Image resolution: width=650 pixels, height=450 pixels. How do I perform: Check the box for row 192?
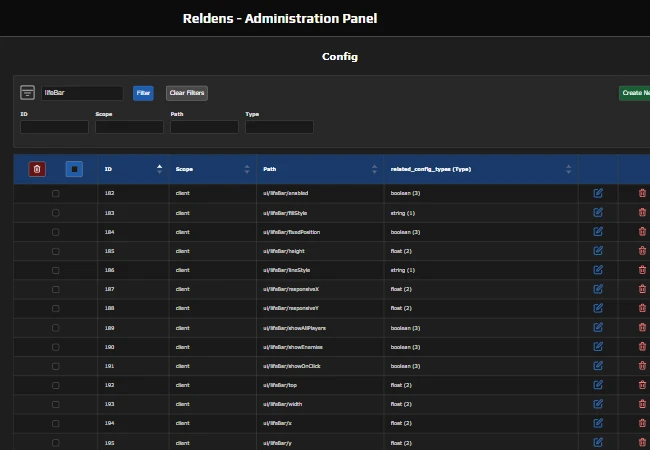56,385
